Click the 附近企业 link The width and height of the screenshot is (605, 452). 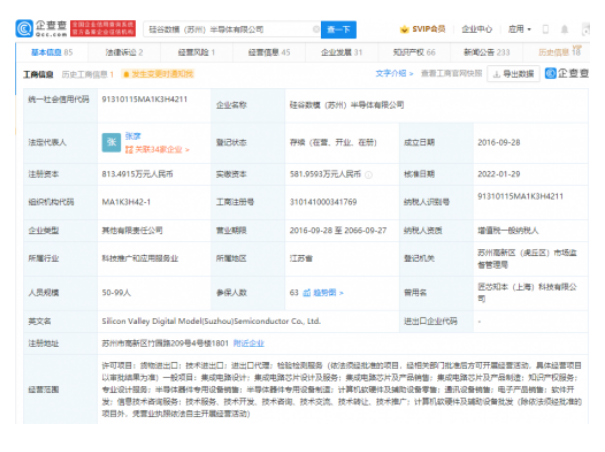point(249,343)
